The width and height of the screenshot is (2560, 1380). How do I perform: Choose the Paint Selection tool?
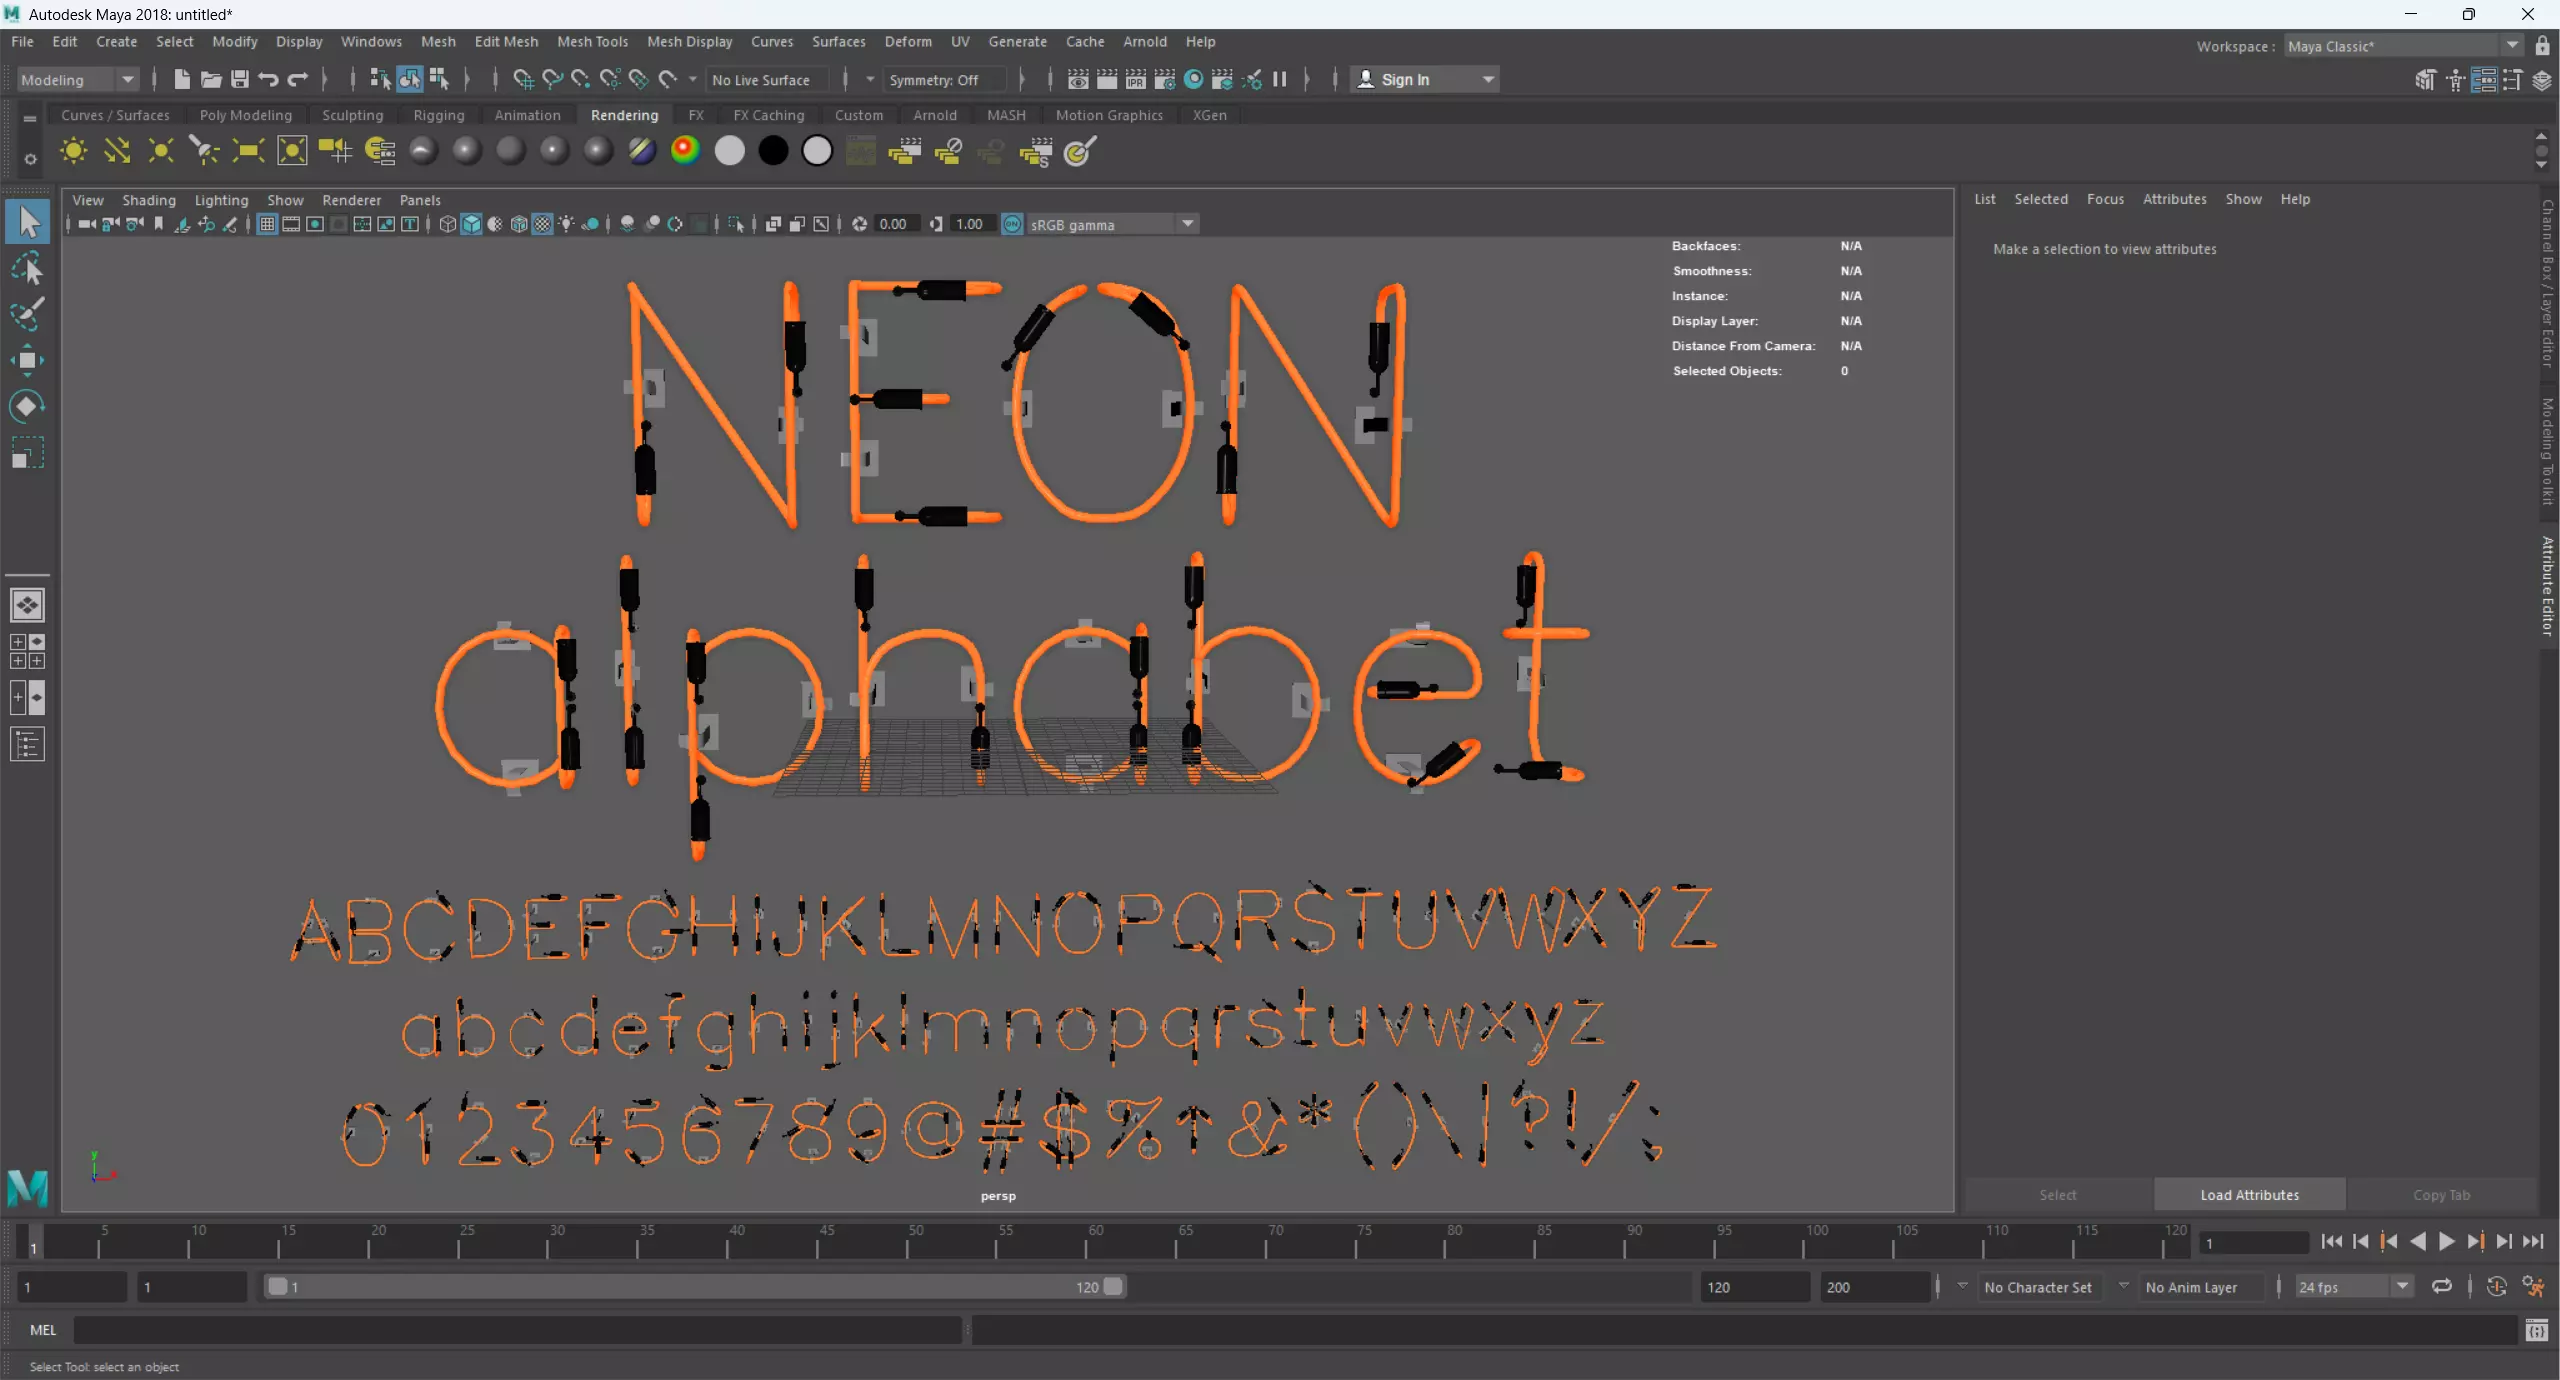(27, 314)
